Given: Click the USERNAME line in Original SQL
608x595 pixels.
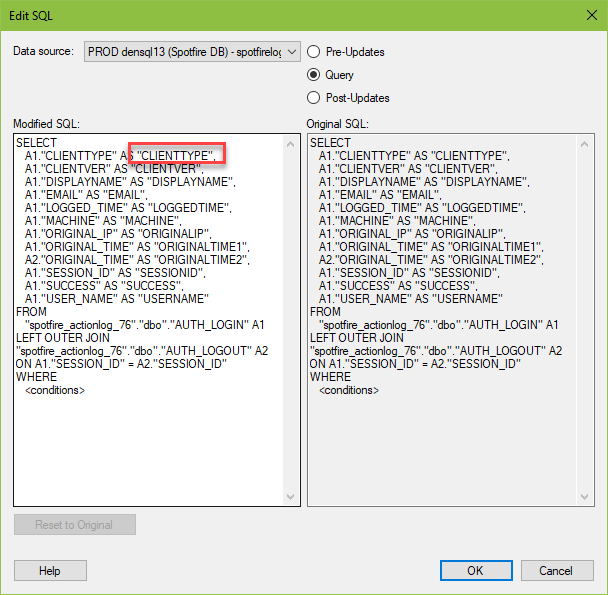Looking at the screenshot, I should click(411, 299).
